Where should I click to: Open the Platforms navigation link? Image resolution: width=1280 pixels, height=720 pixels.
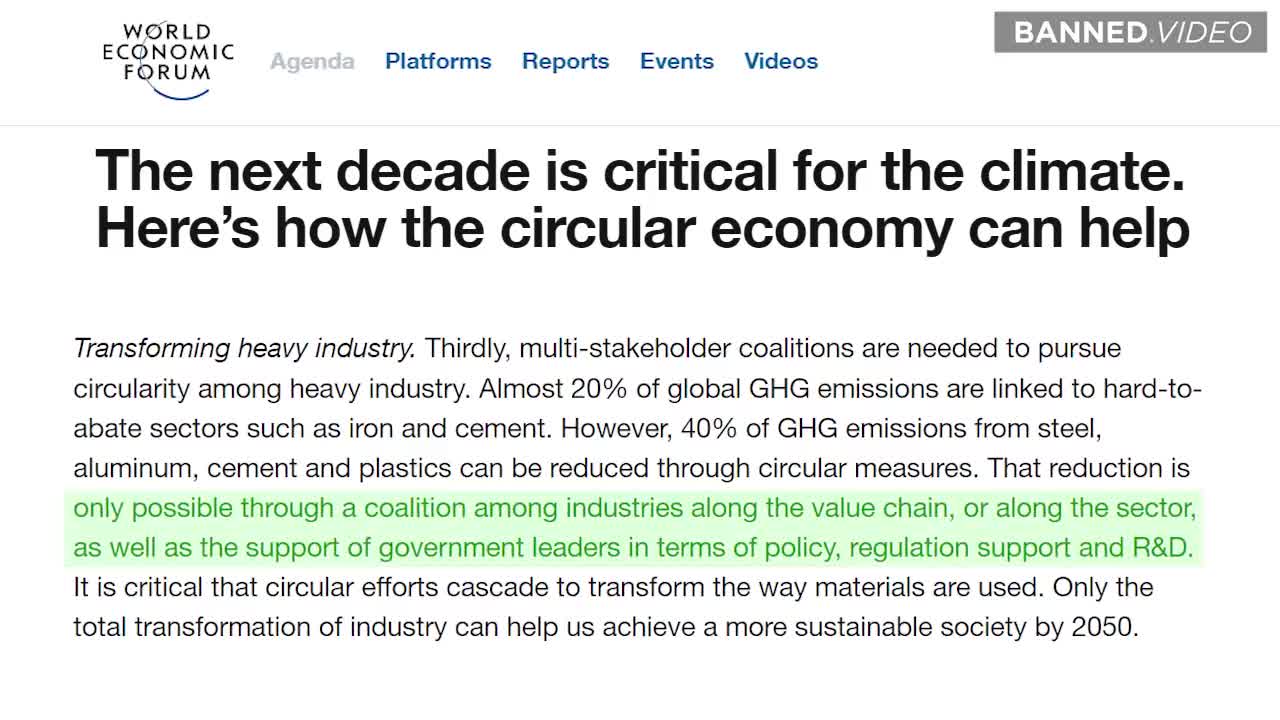point(438,61)
